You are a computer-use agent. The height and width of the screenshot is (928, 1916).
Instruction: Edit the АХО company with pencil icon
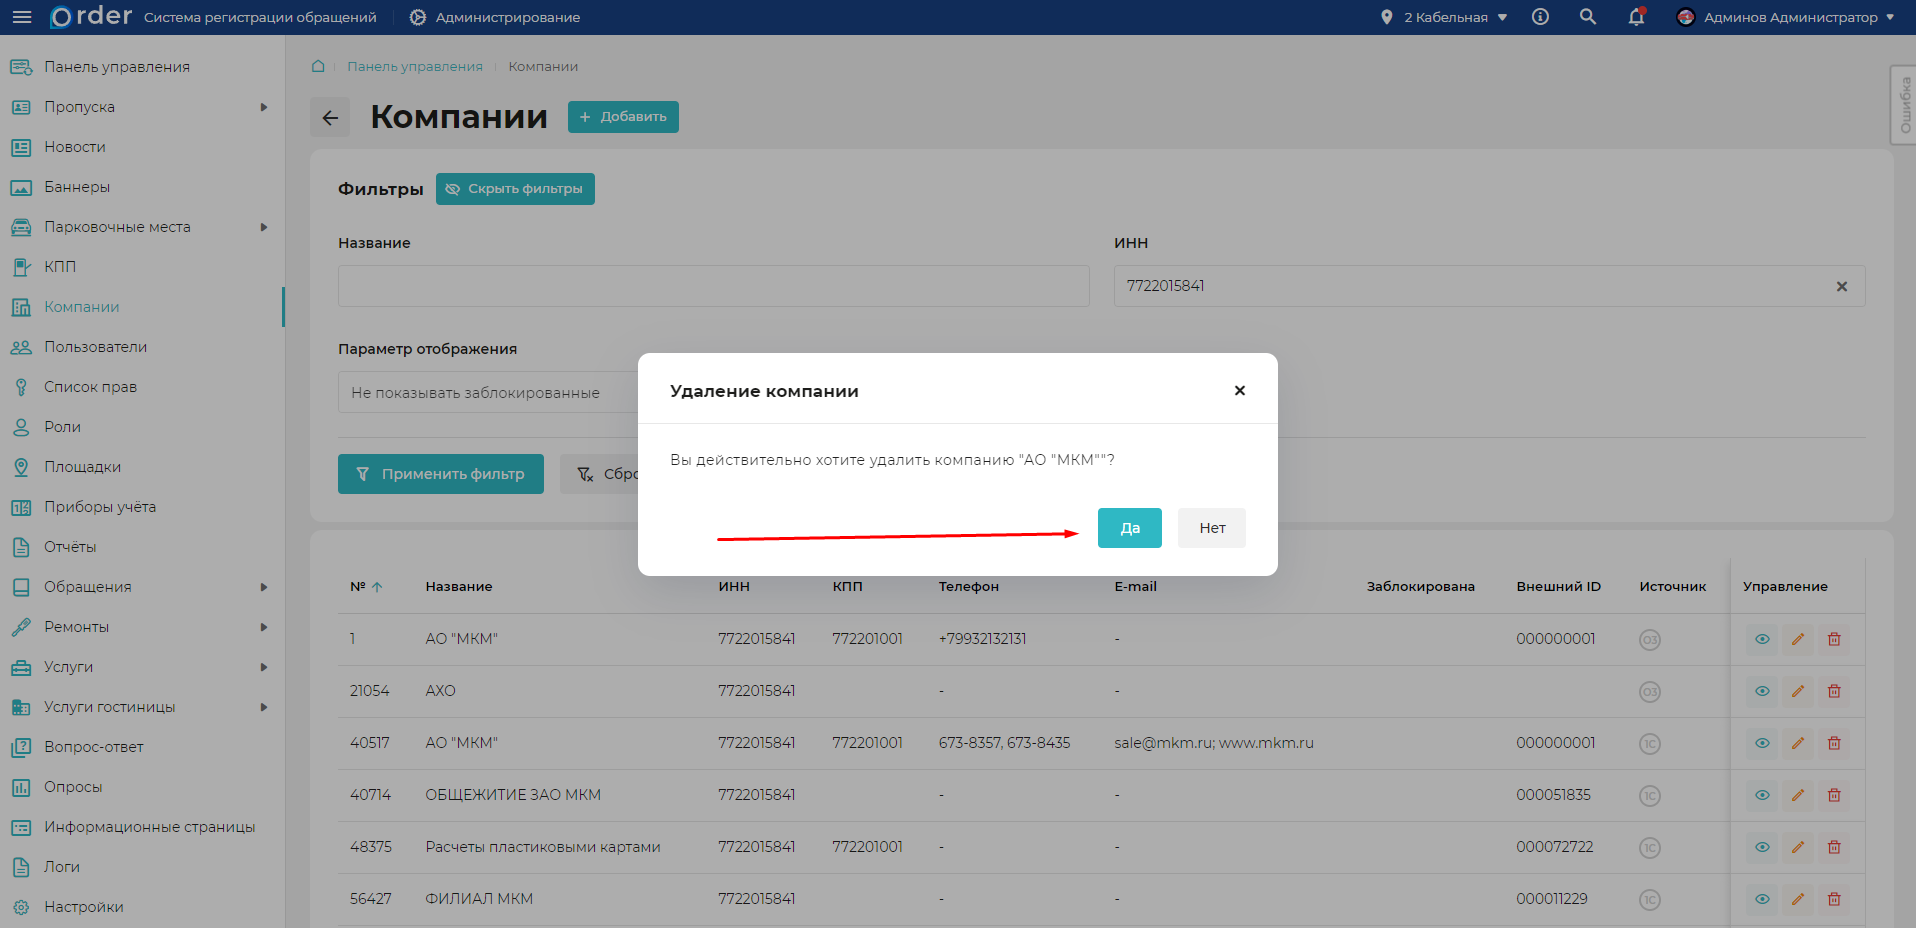click(1797, 691)
